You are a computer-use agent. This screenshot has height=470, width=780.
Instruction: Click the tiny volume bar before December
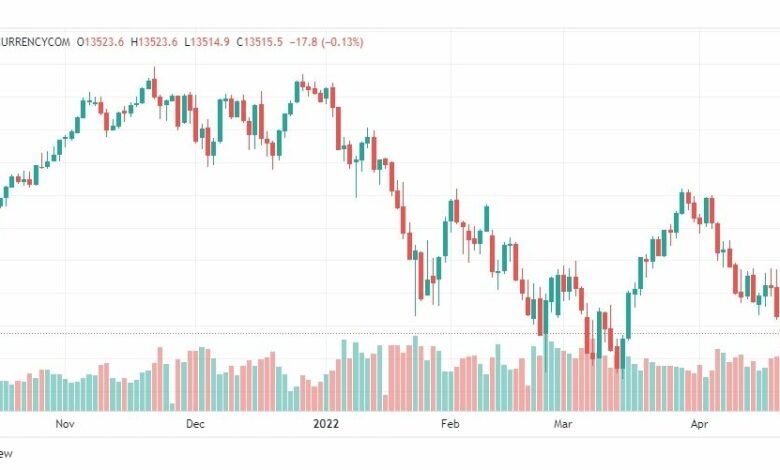pos(172,407)
